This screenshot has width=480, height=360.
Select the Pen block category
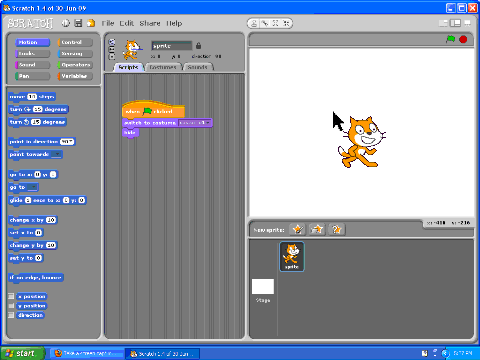[32, 76]
